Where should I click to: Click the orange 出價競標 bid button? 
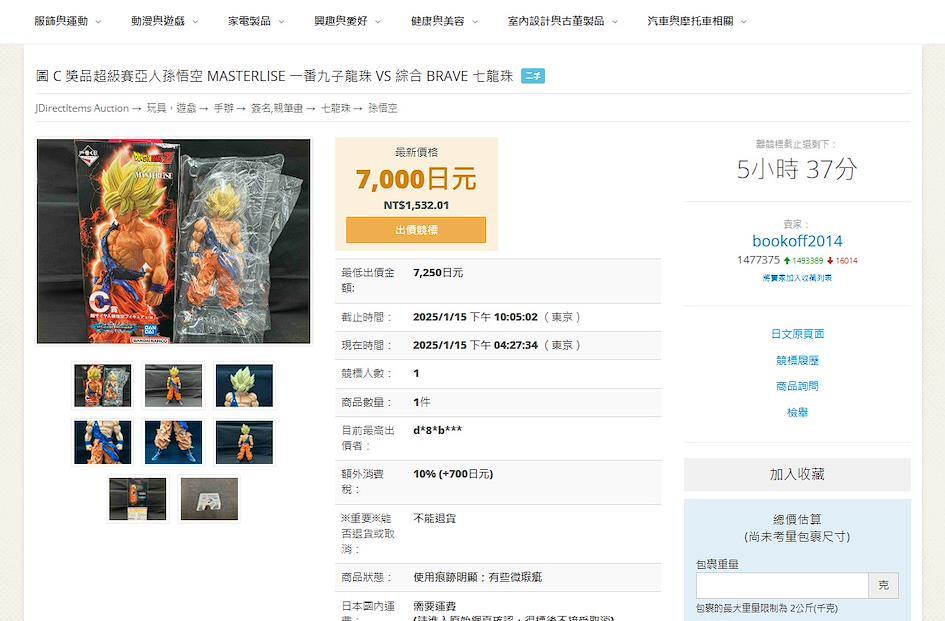coord(416,230)
